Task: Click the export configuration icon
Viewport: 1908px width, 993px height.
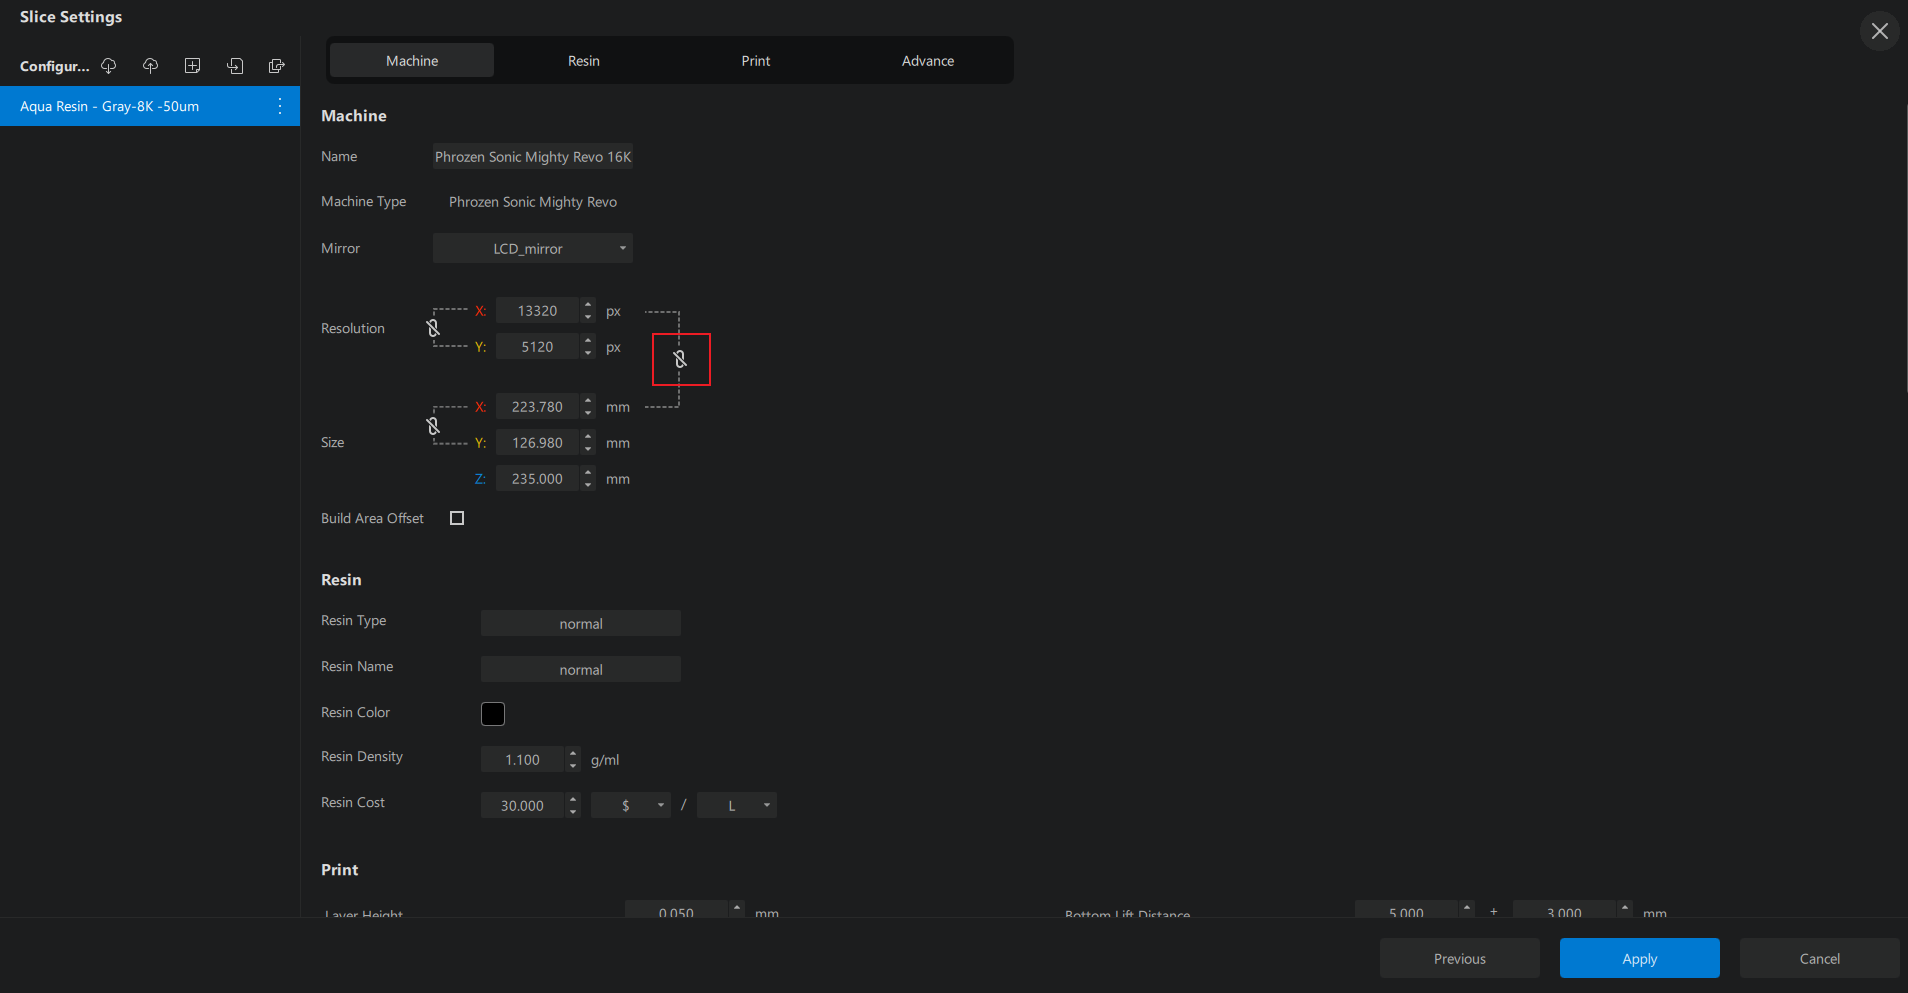Action: pyautogui.click(x=277, y=66)
